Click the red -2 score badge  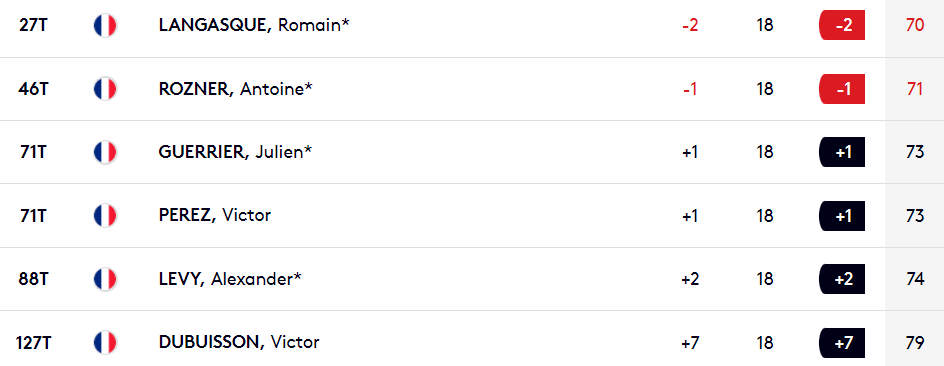pyautogui.click(x=842, y=26)
